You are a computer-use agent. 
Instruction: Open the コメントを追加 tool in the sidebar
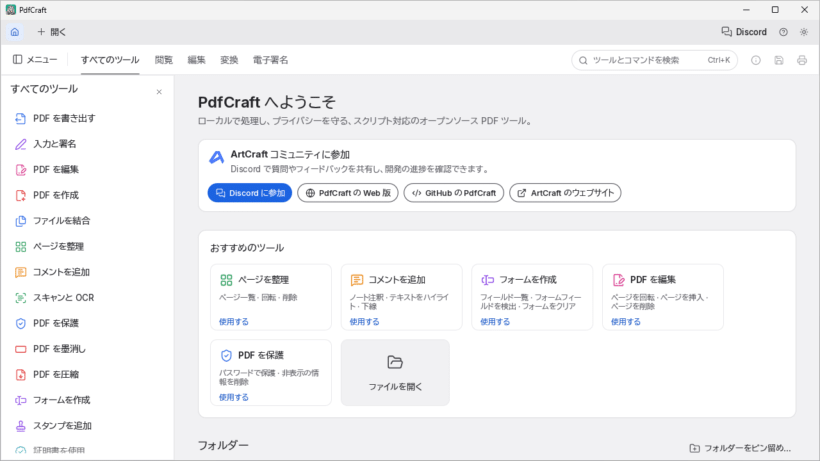[87, 272]
